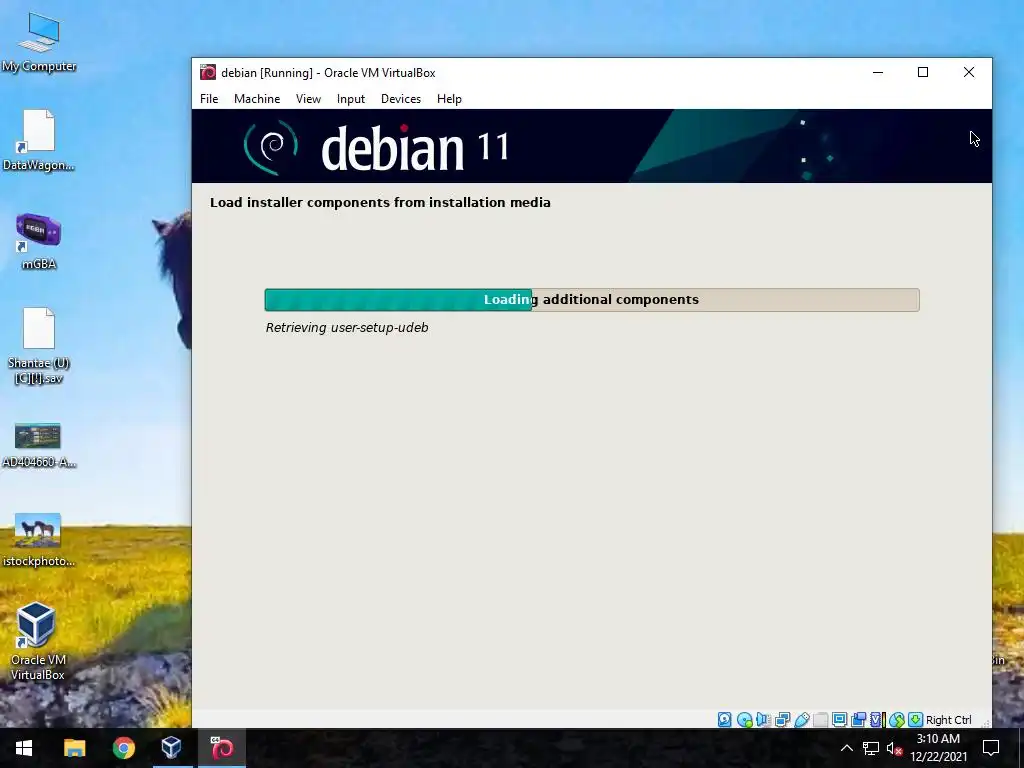This screenshot has width=1024, height=768.
Task: Click the display indicator in VirtualBox status bar
Action: 839,720
